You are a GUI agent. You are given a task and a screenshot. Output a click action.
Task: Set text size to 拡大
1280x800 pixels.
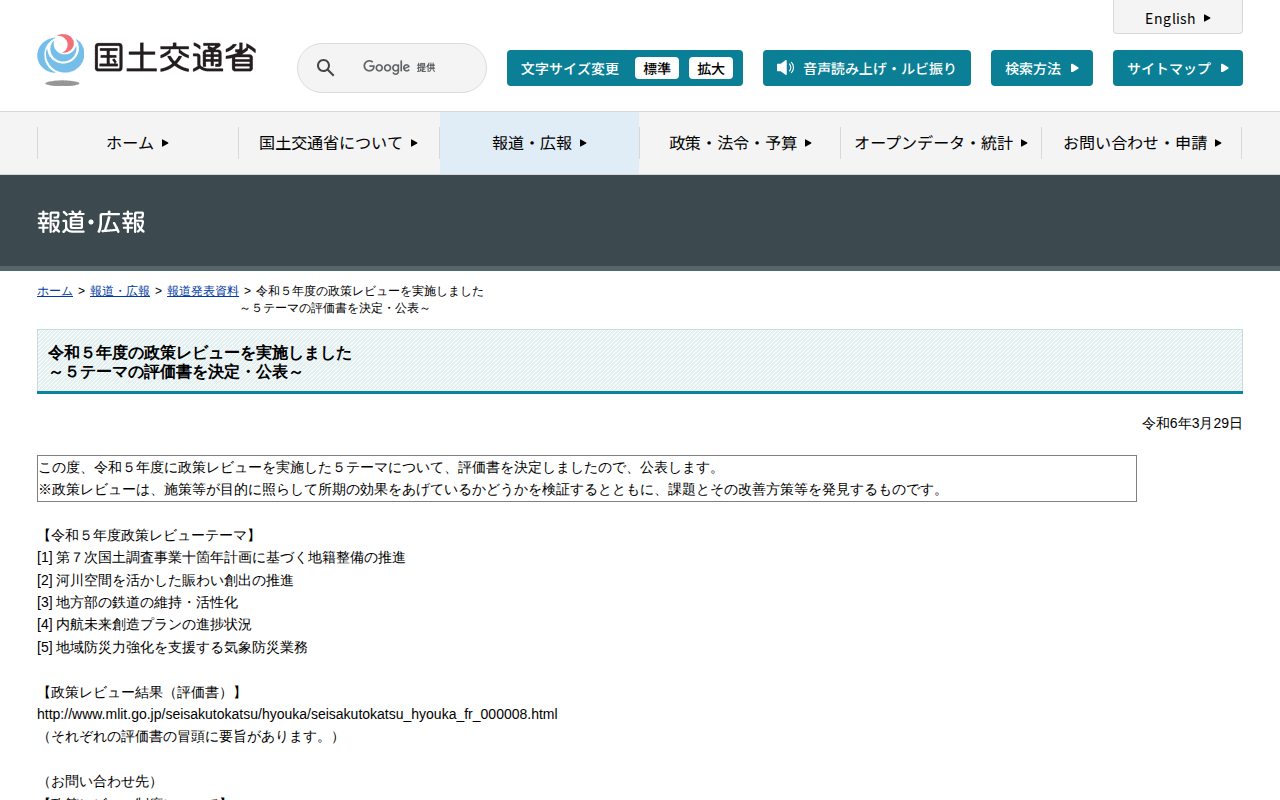pyautogui.click(x=711, y=68)
